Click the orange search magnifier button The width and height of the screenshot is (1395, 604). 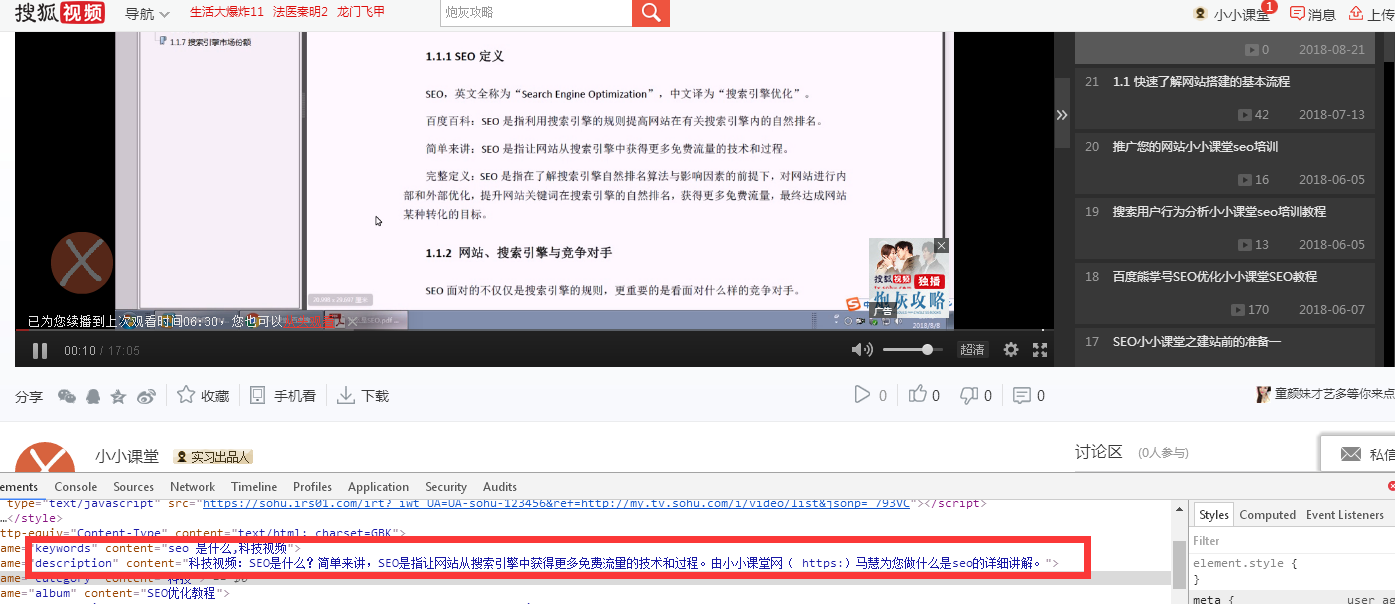pyautogui.click(x=651, y=13)
